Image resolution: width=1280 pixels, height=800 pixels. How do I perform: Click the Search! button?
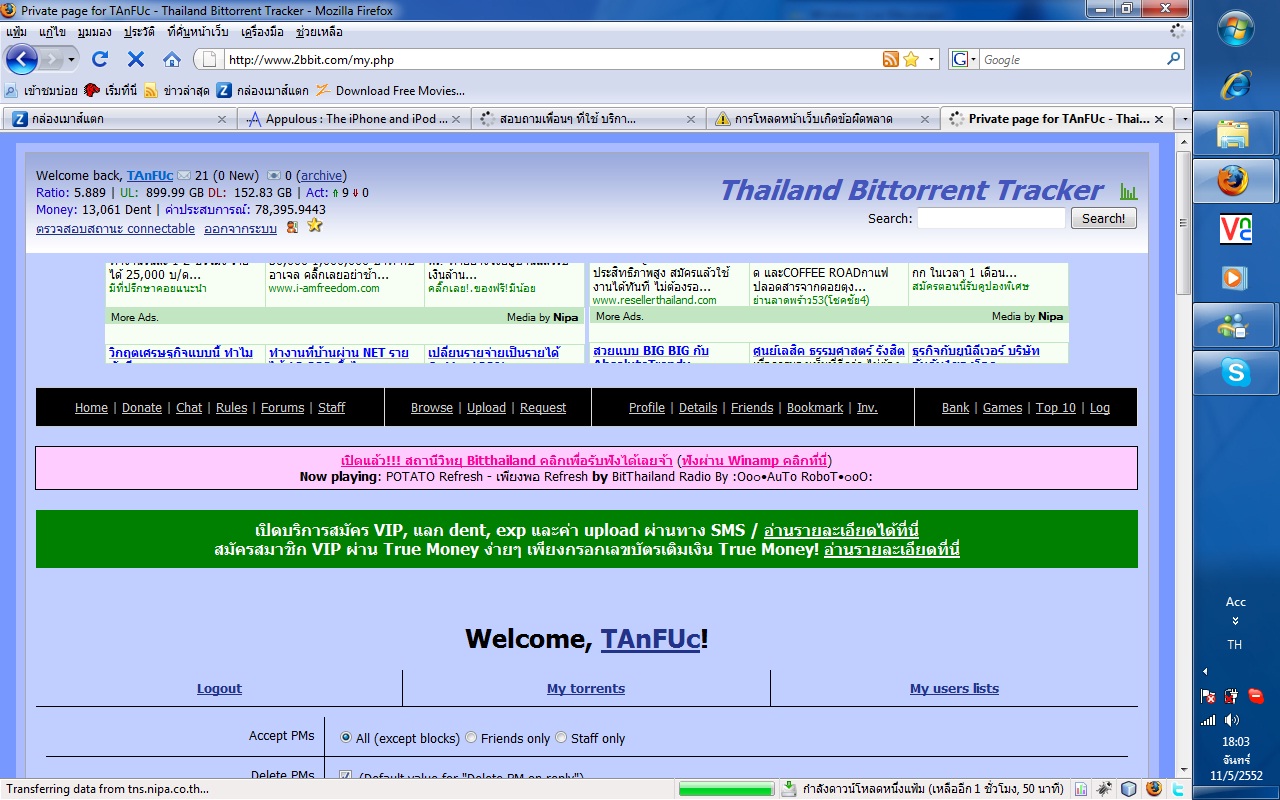pos(1104,218)
